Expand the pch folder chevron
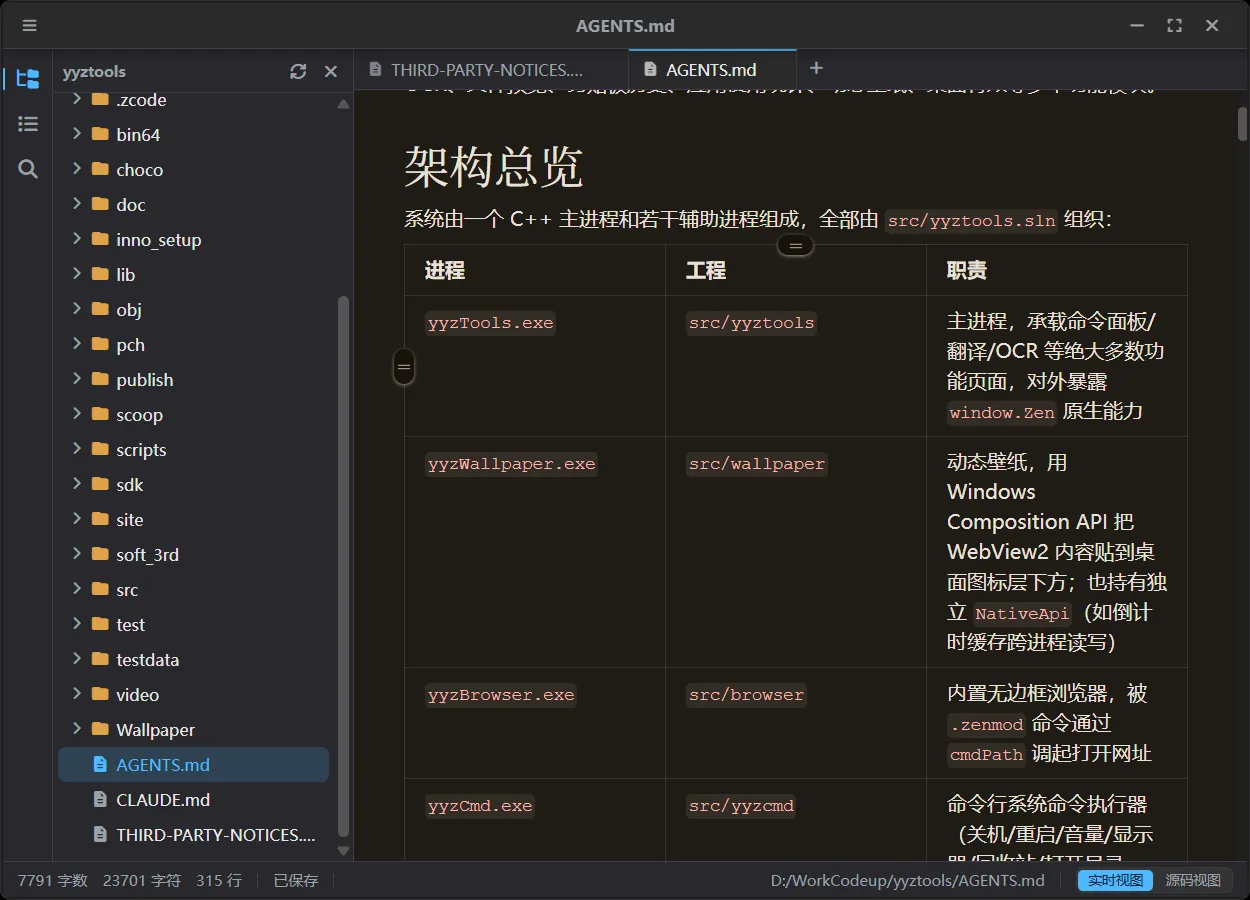Viewport: 1250px width, 900px height. [x=77, y=344]
